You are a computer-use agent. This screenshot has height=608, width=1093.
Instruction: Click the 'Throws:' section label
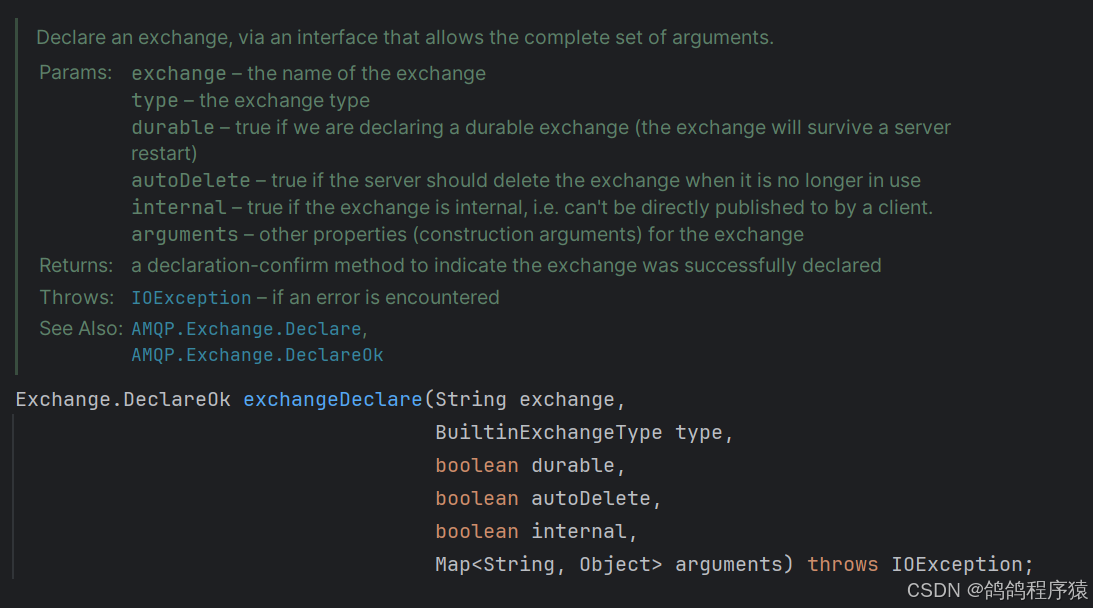point(77,298)
